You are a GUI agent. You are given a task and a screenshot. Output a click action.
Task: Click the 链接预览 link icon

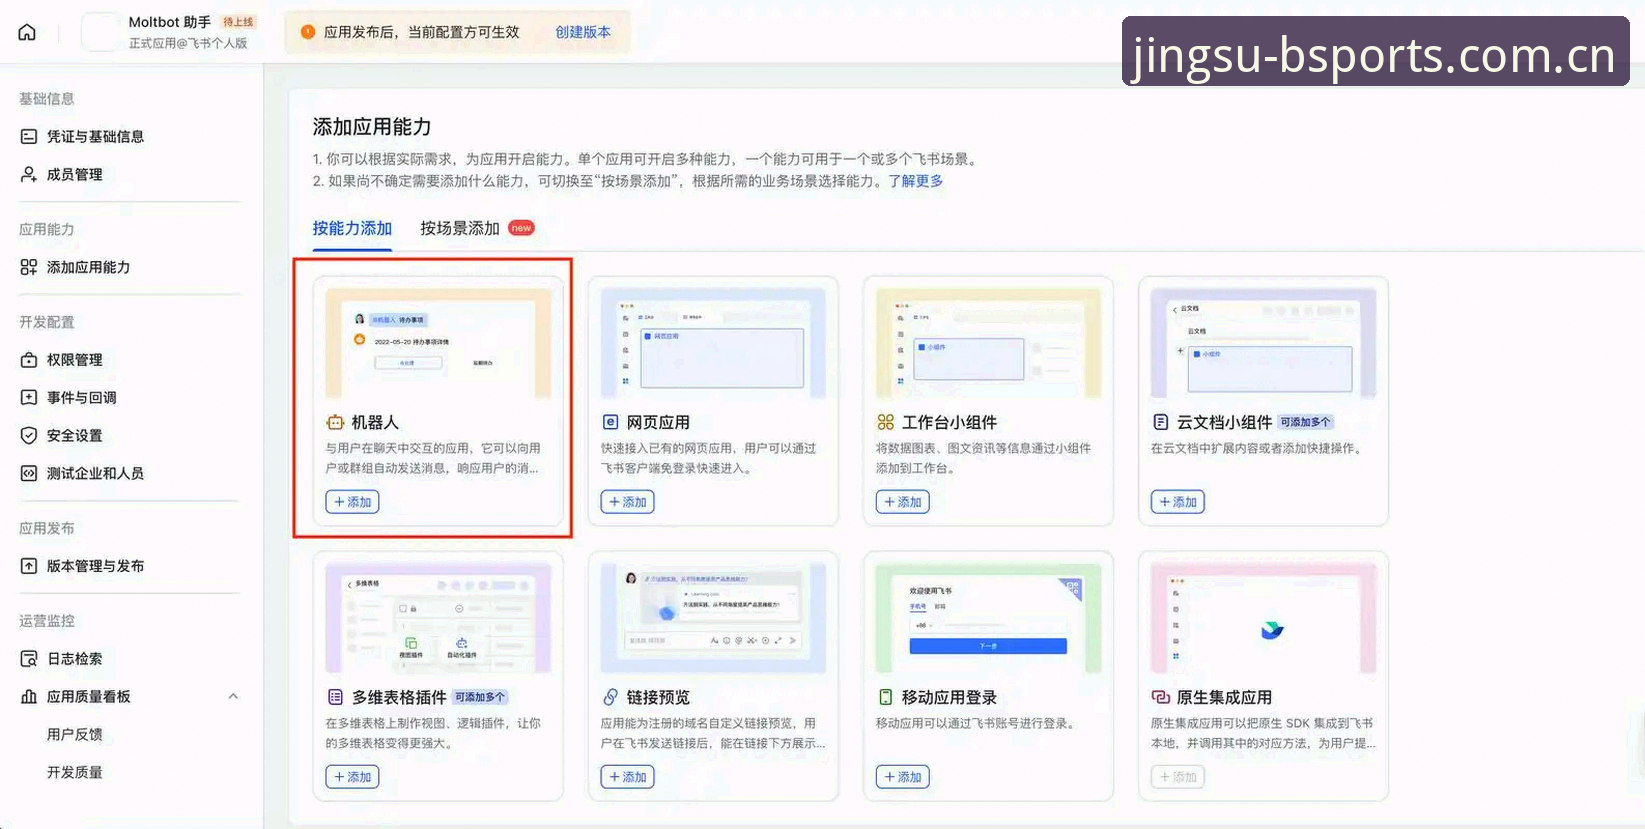pos(610,697)
